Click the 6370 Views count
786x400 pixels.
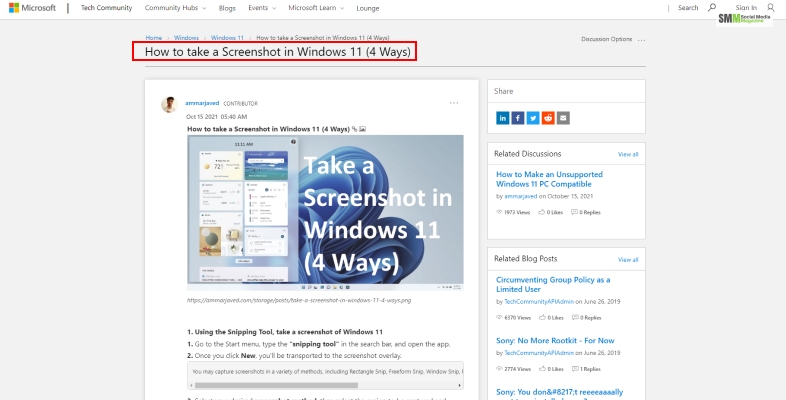point(513,318)
